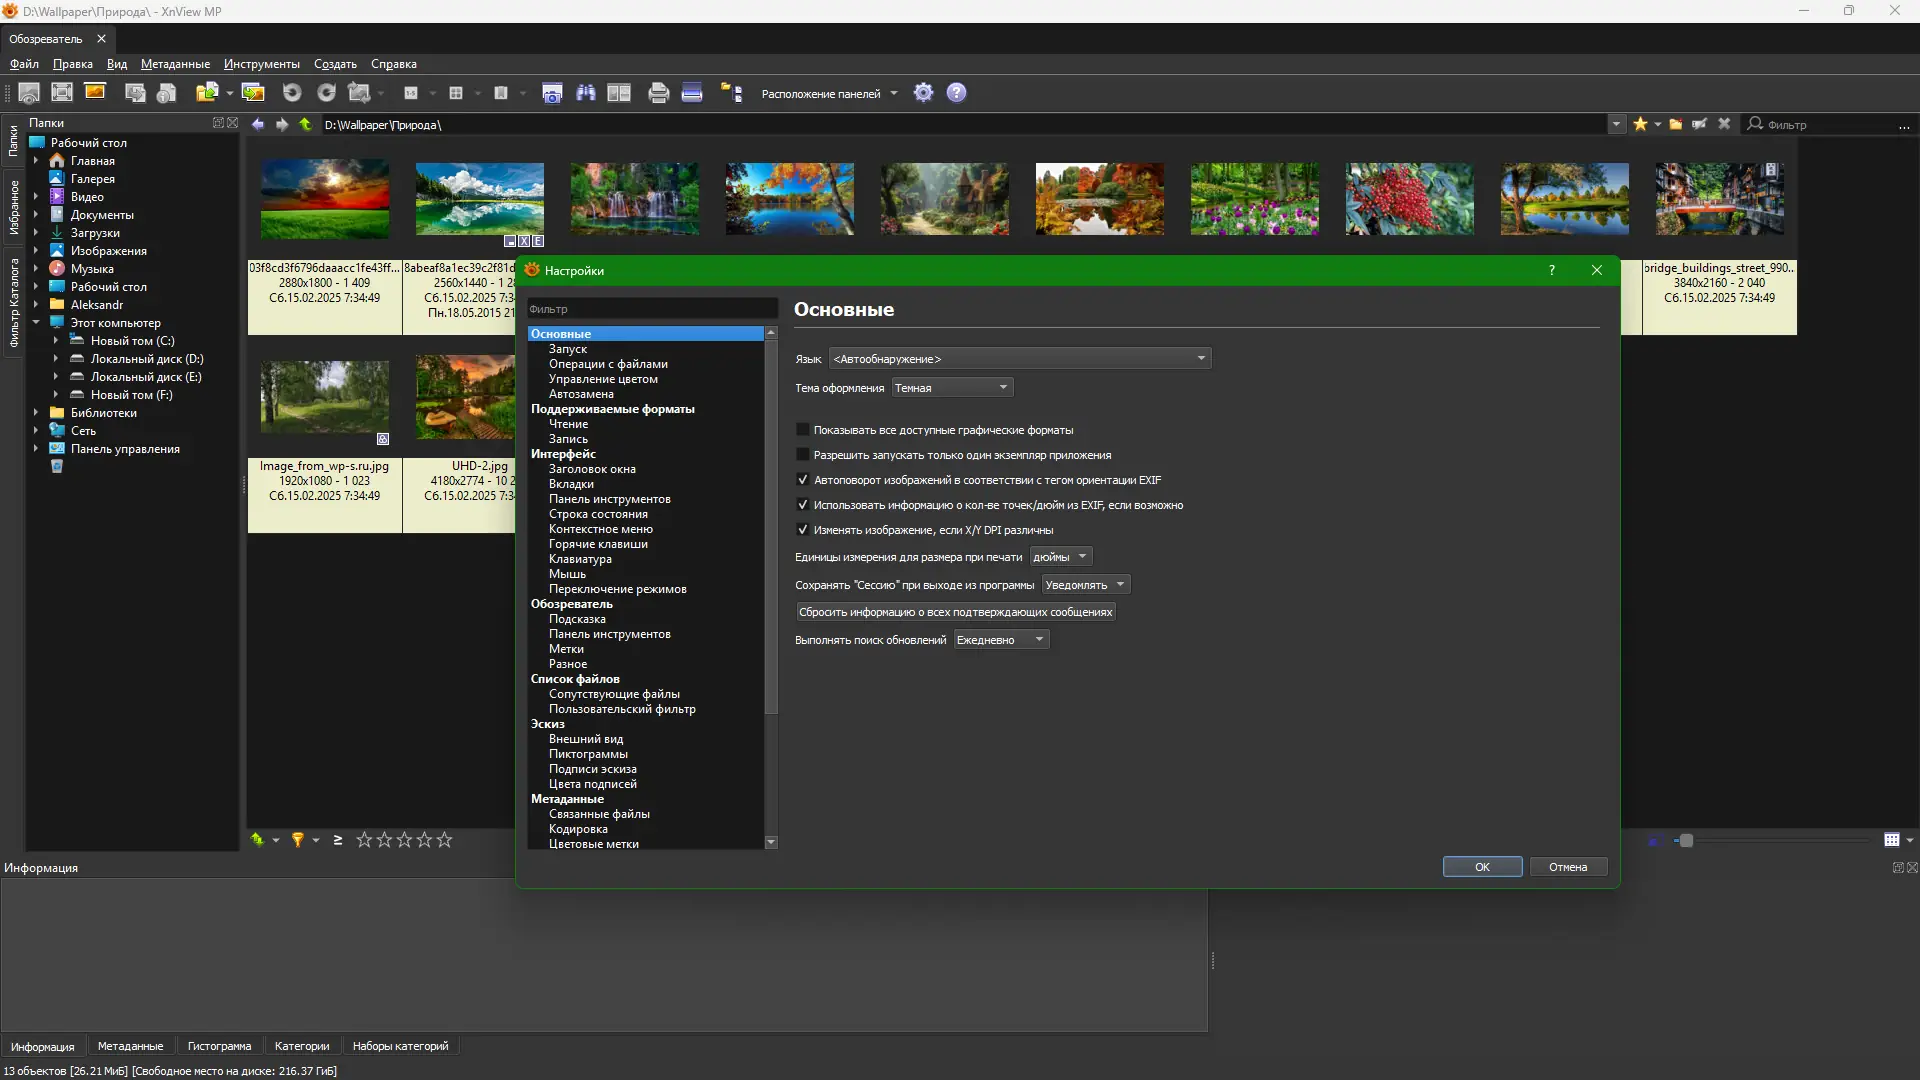This screenshot has width=1920, height=1080.
Task: Open settings with the gear icon
Action: [x=923, y=93]
